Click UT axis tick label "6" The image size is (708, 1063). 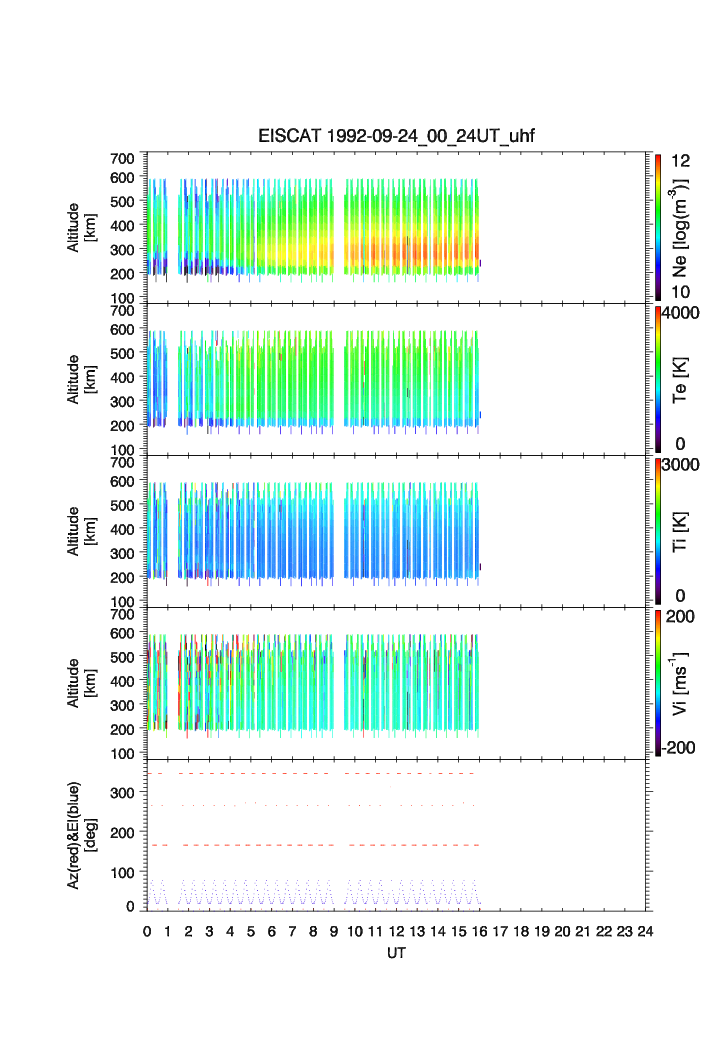coord(271,931)
